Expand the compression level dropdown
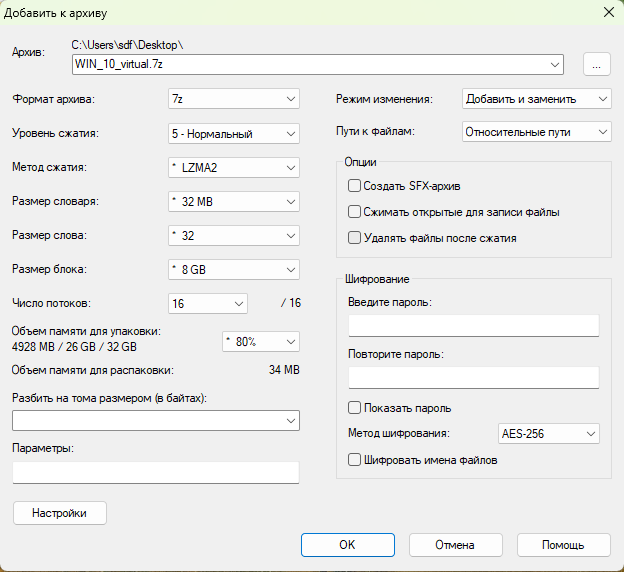624x572 pixels. [235, 133]
